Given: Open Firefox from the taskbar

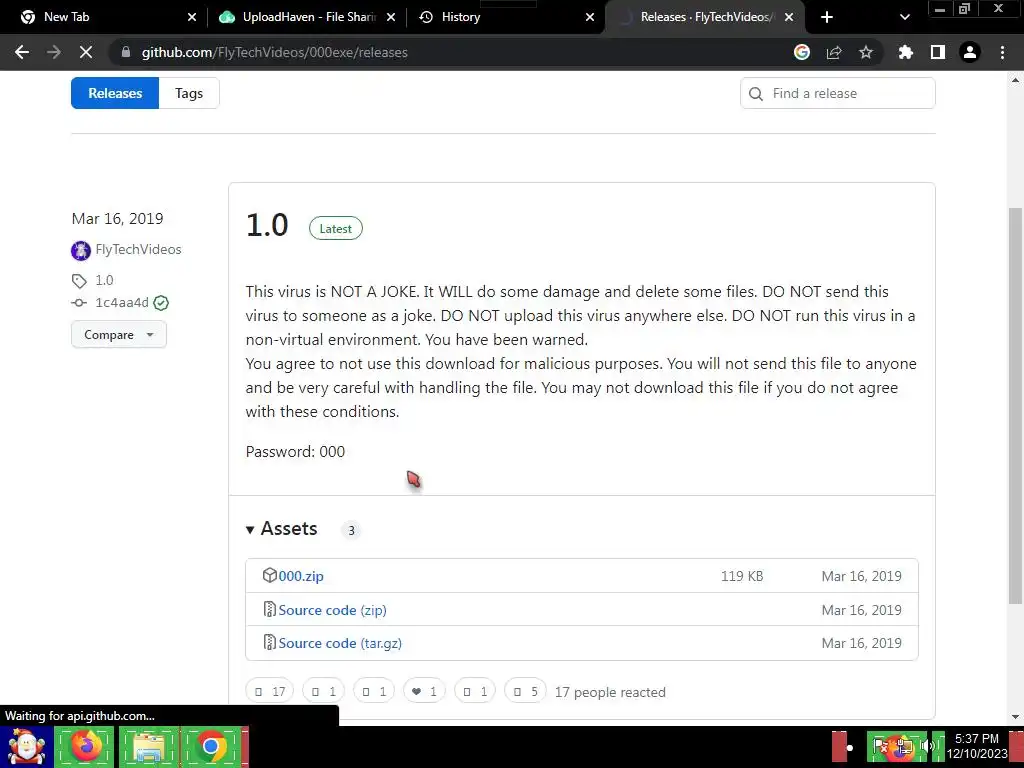Looking at the screenshot, I should click(85, 747).
